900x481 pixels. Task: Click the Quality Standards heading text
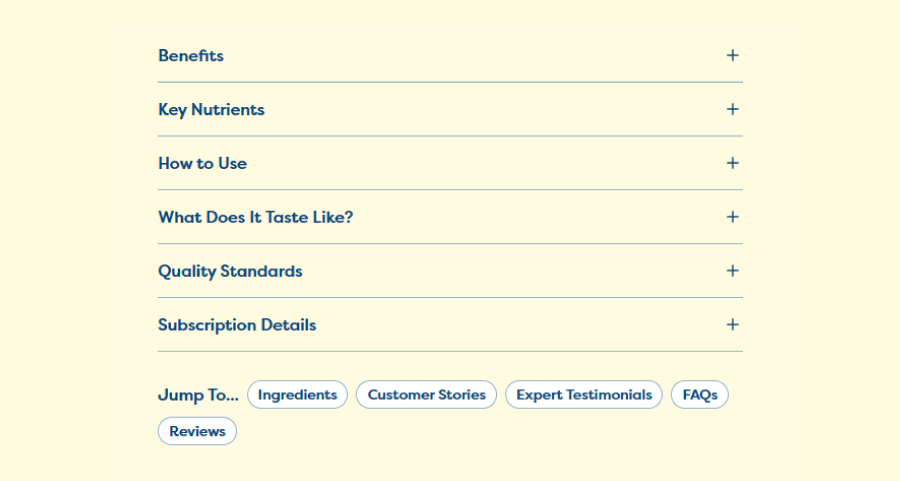pyautogui.click(x=230, y=271)
